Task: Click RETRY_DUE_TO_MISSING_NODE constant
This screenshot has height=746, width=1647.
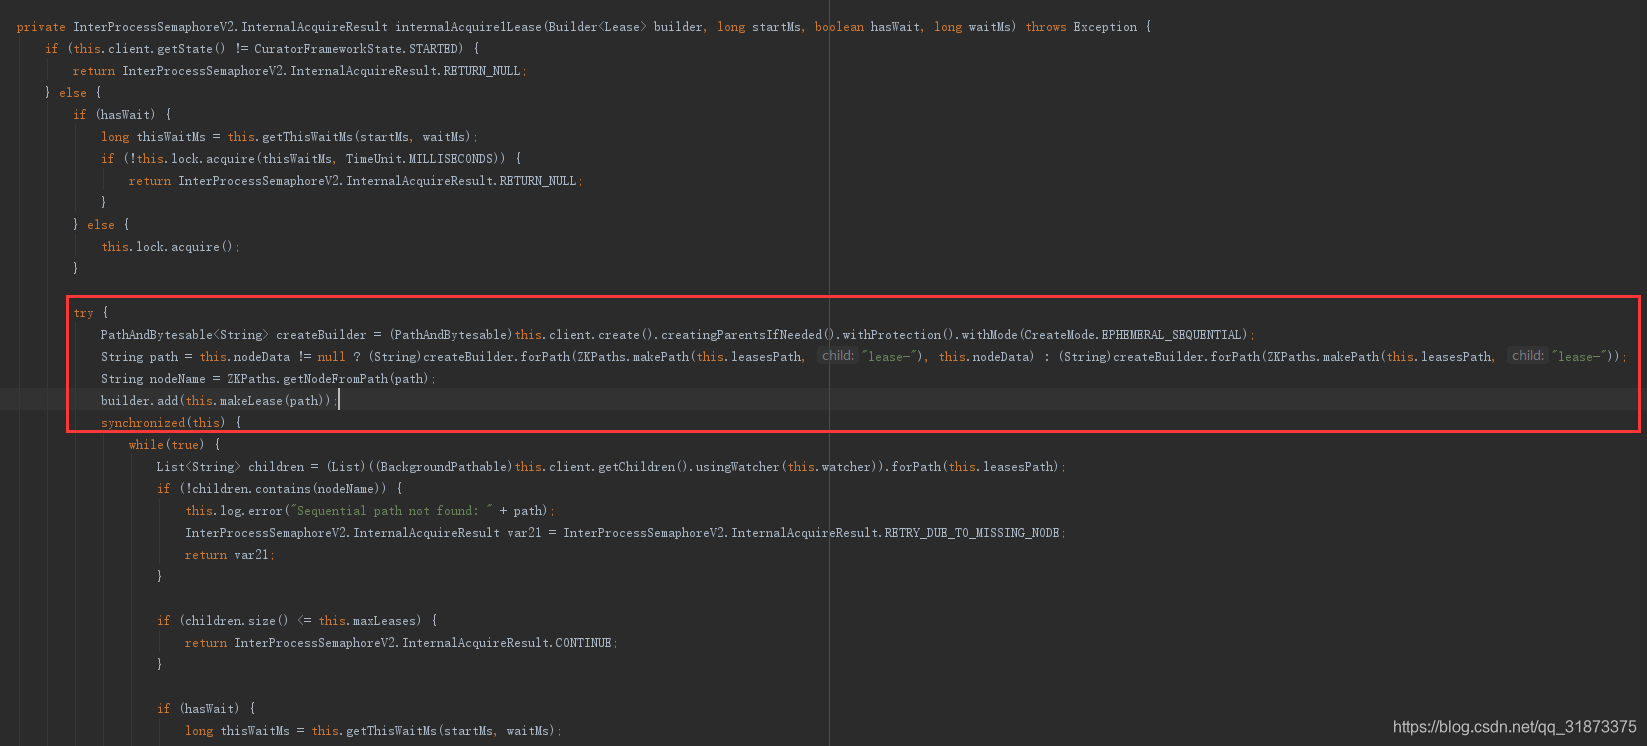Action: (972, 533)
